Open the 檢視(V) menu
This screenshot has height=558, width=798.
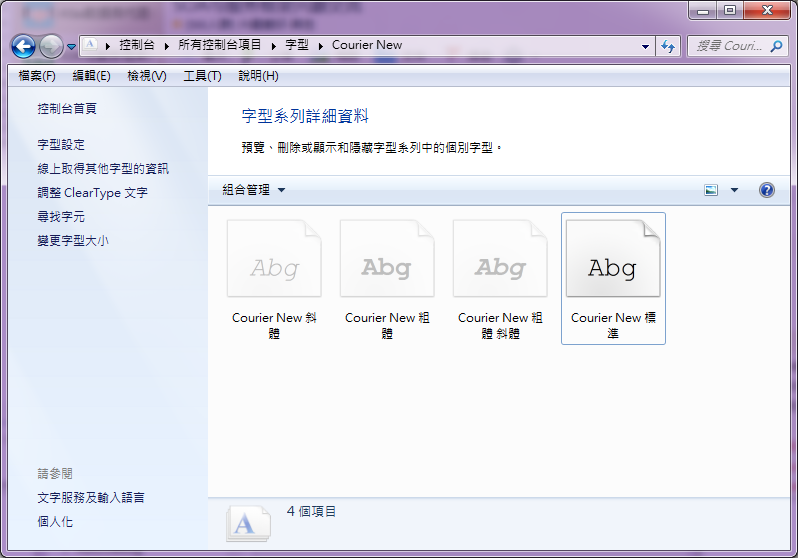click(147, 76)
